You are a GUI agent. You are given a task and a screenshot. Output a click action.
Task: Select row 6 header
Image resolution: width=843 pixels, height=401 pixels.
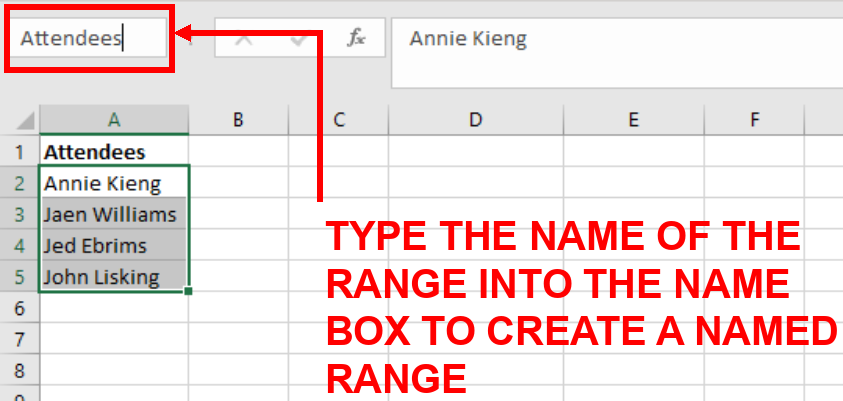click(x=19, y=308)
